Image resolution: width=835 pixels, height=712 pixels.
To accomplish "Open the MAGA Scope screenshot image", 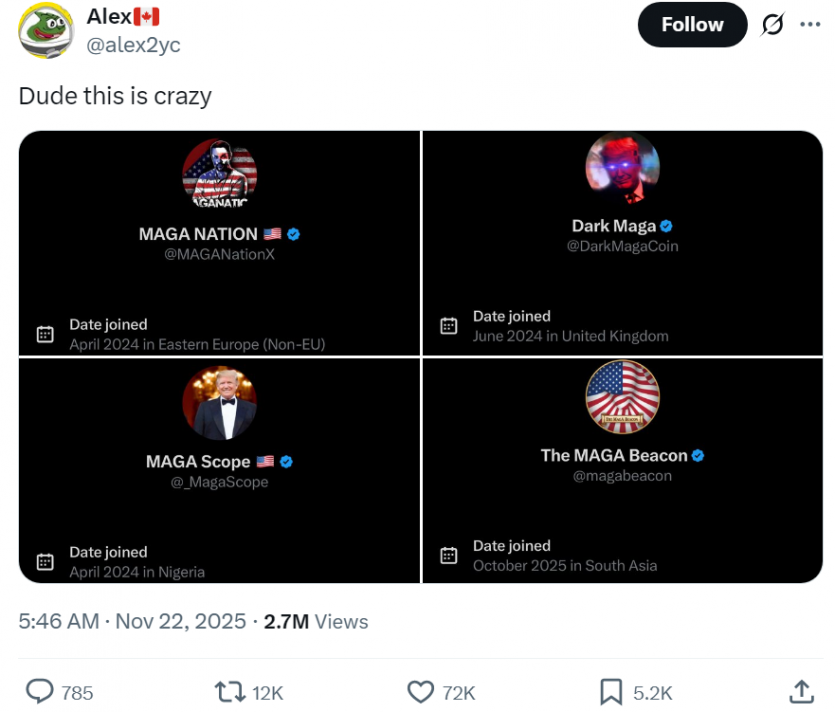I will [219, 470].
